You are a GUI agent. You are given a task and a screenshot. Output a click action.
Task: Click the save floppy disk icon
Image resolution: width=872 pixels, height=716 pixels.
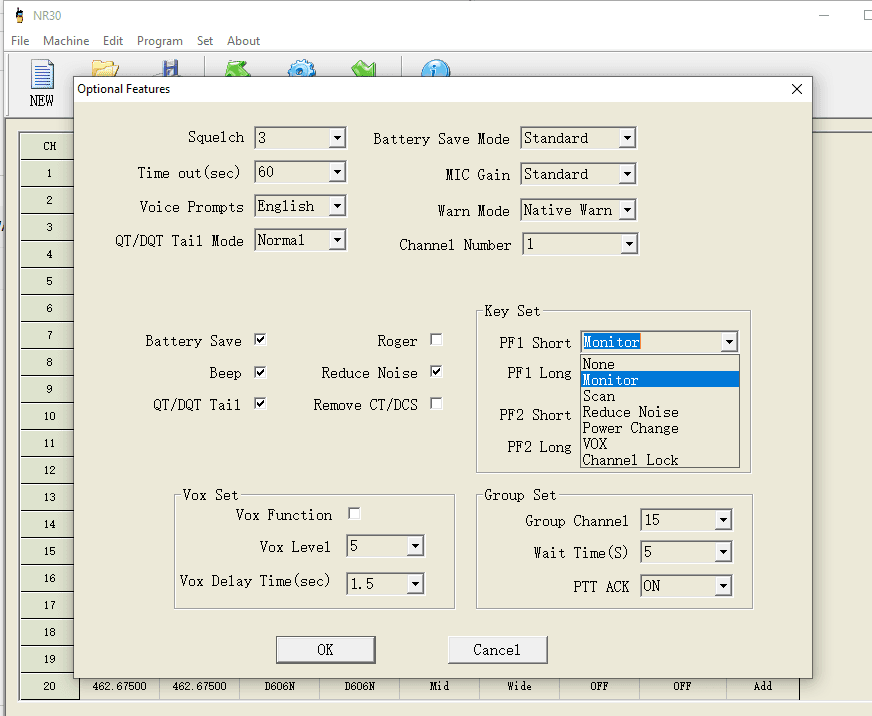[x=170, y=68]
